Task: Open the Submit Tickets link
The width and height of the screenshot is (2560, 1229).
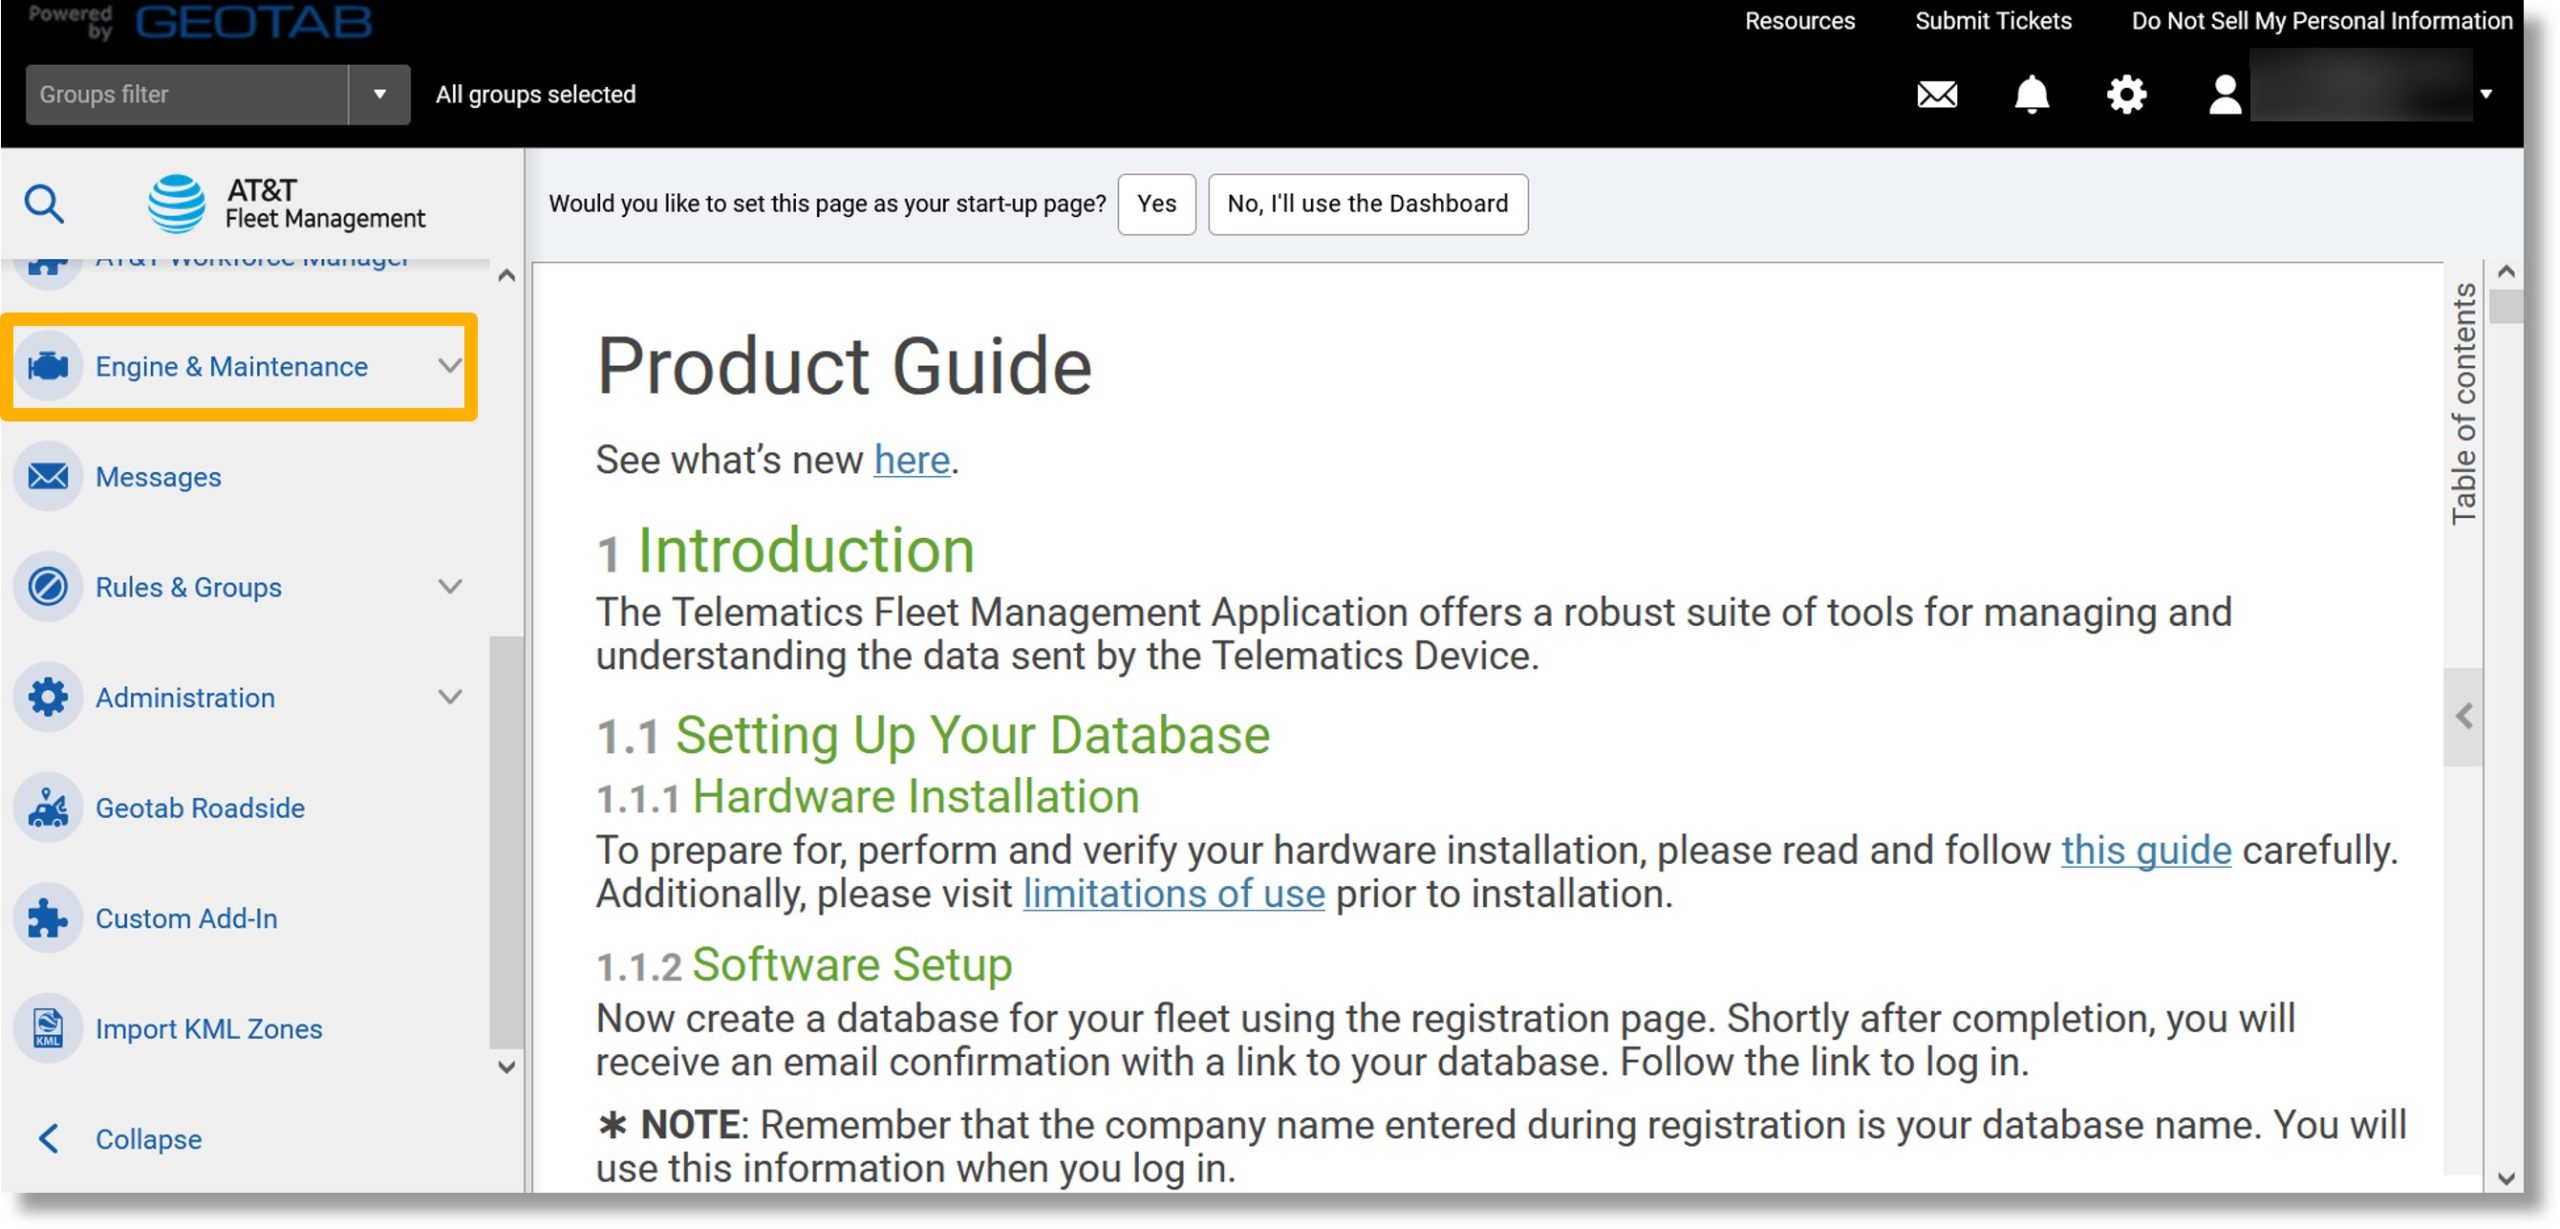Action: click(1992, 21)
